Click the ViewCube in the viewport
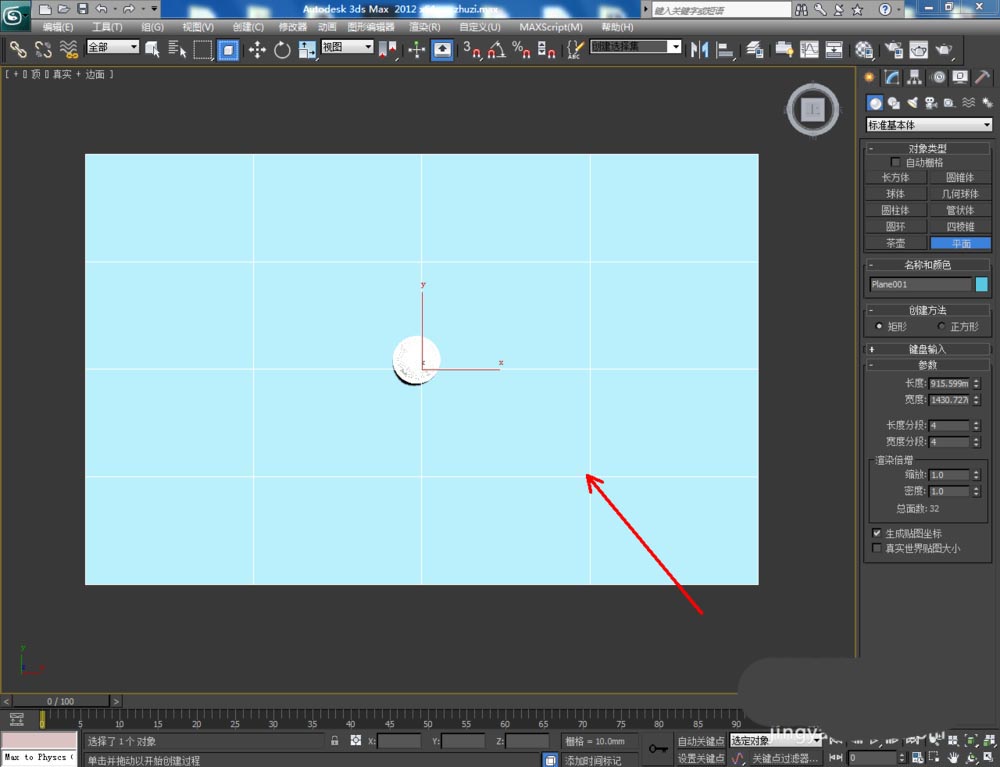 point(814,109)
